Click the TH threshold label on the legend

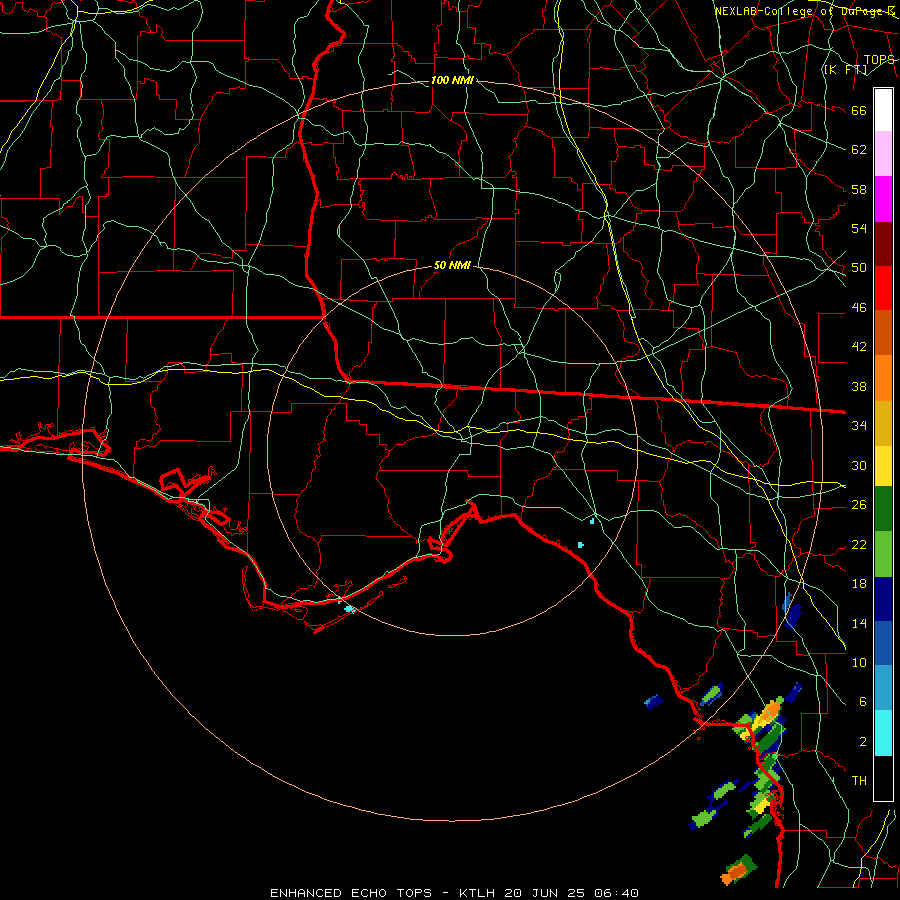pos(859,781)
